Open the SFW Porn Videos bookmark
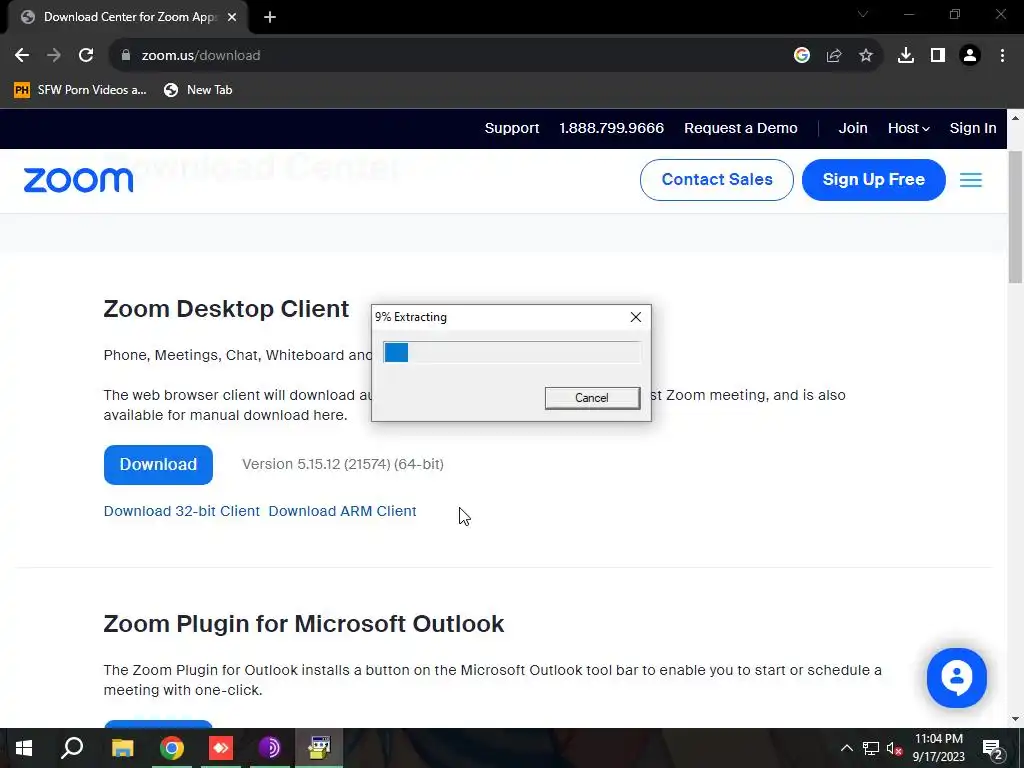The height and width of the screenshot is (768, 1024). pos(80,90)
